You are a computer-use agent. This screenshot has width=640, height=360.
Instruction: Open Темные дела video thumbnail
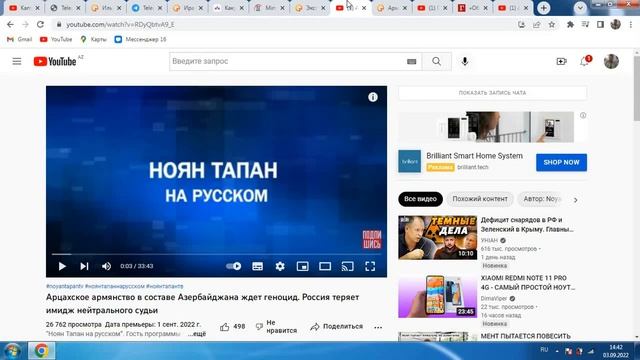point(438,238)
